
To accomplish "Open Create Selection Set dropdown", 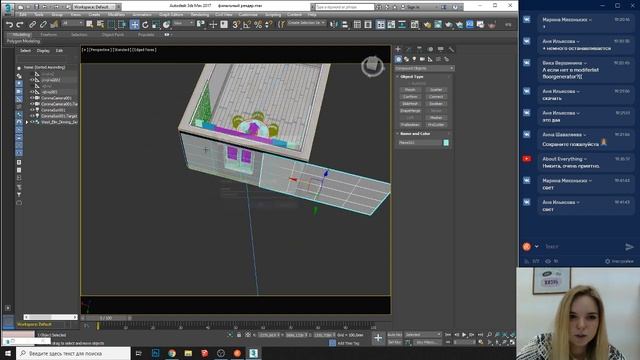I will pos(307,23).
